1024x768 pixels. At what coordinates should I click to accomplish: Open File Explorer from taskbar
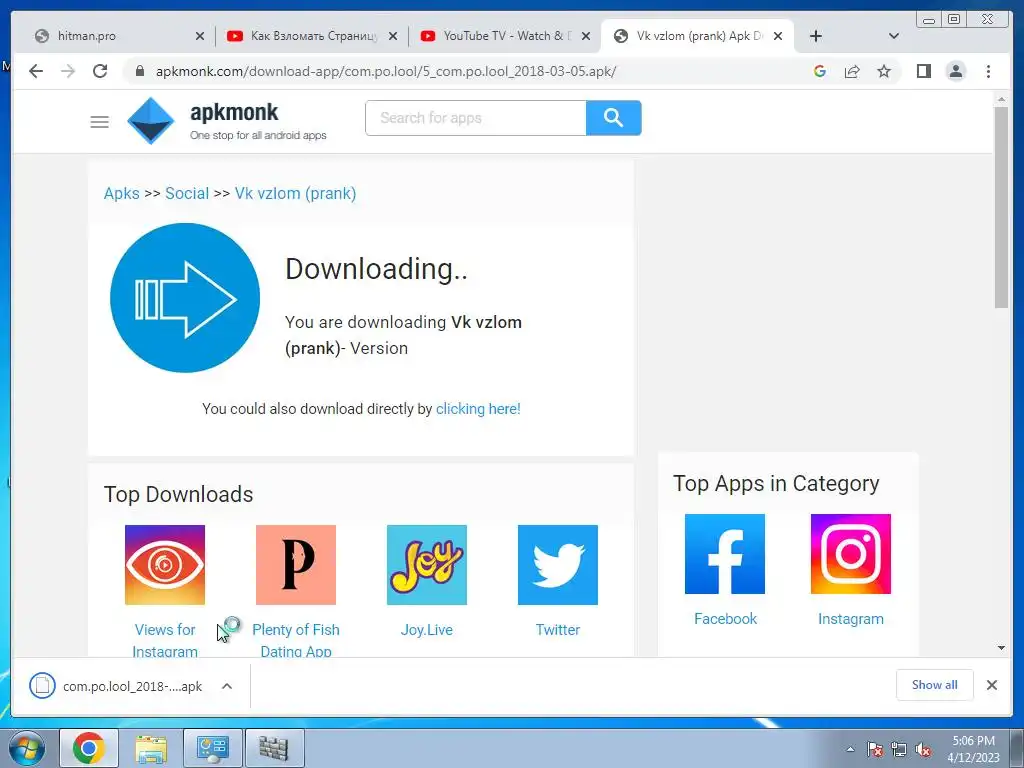(x=151, y=748)
